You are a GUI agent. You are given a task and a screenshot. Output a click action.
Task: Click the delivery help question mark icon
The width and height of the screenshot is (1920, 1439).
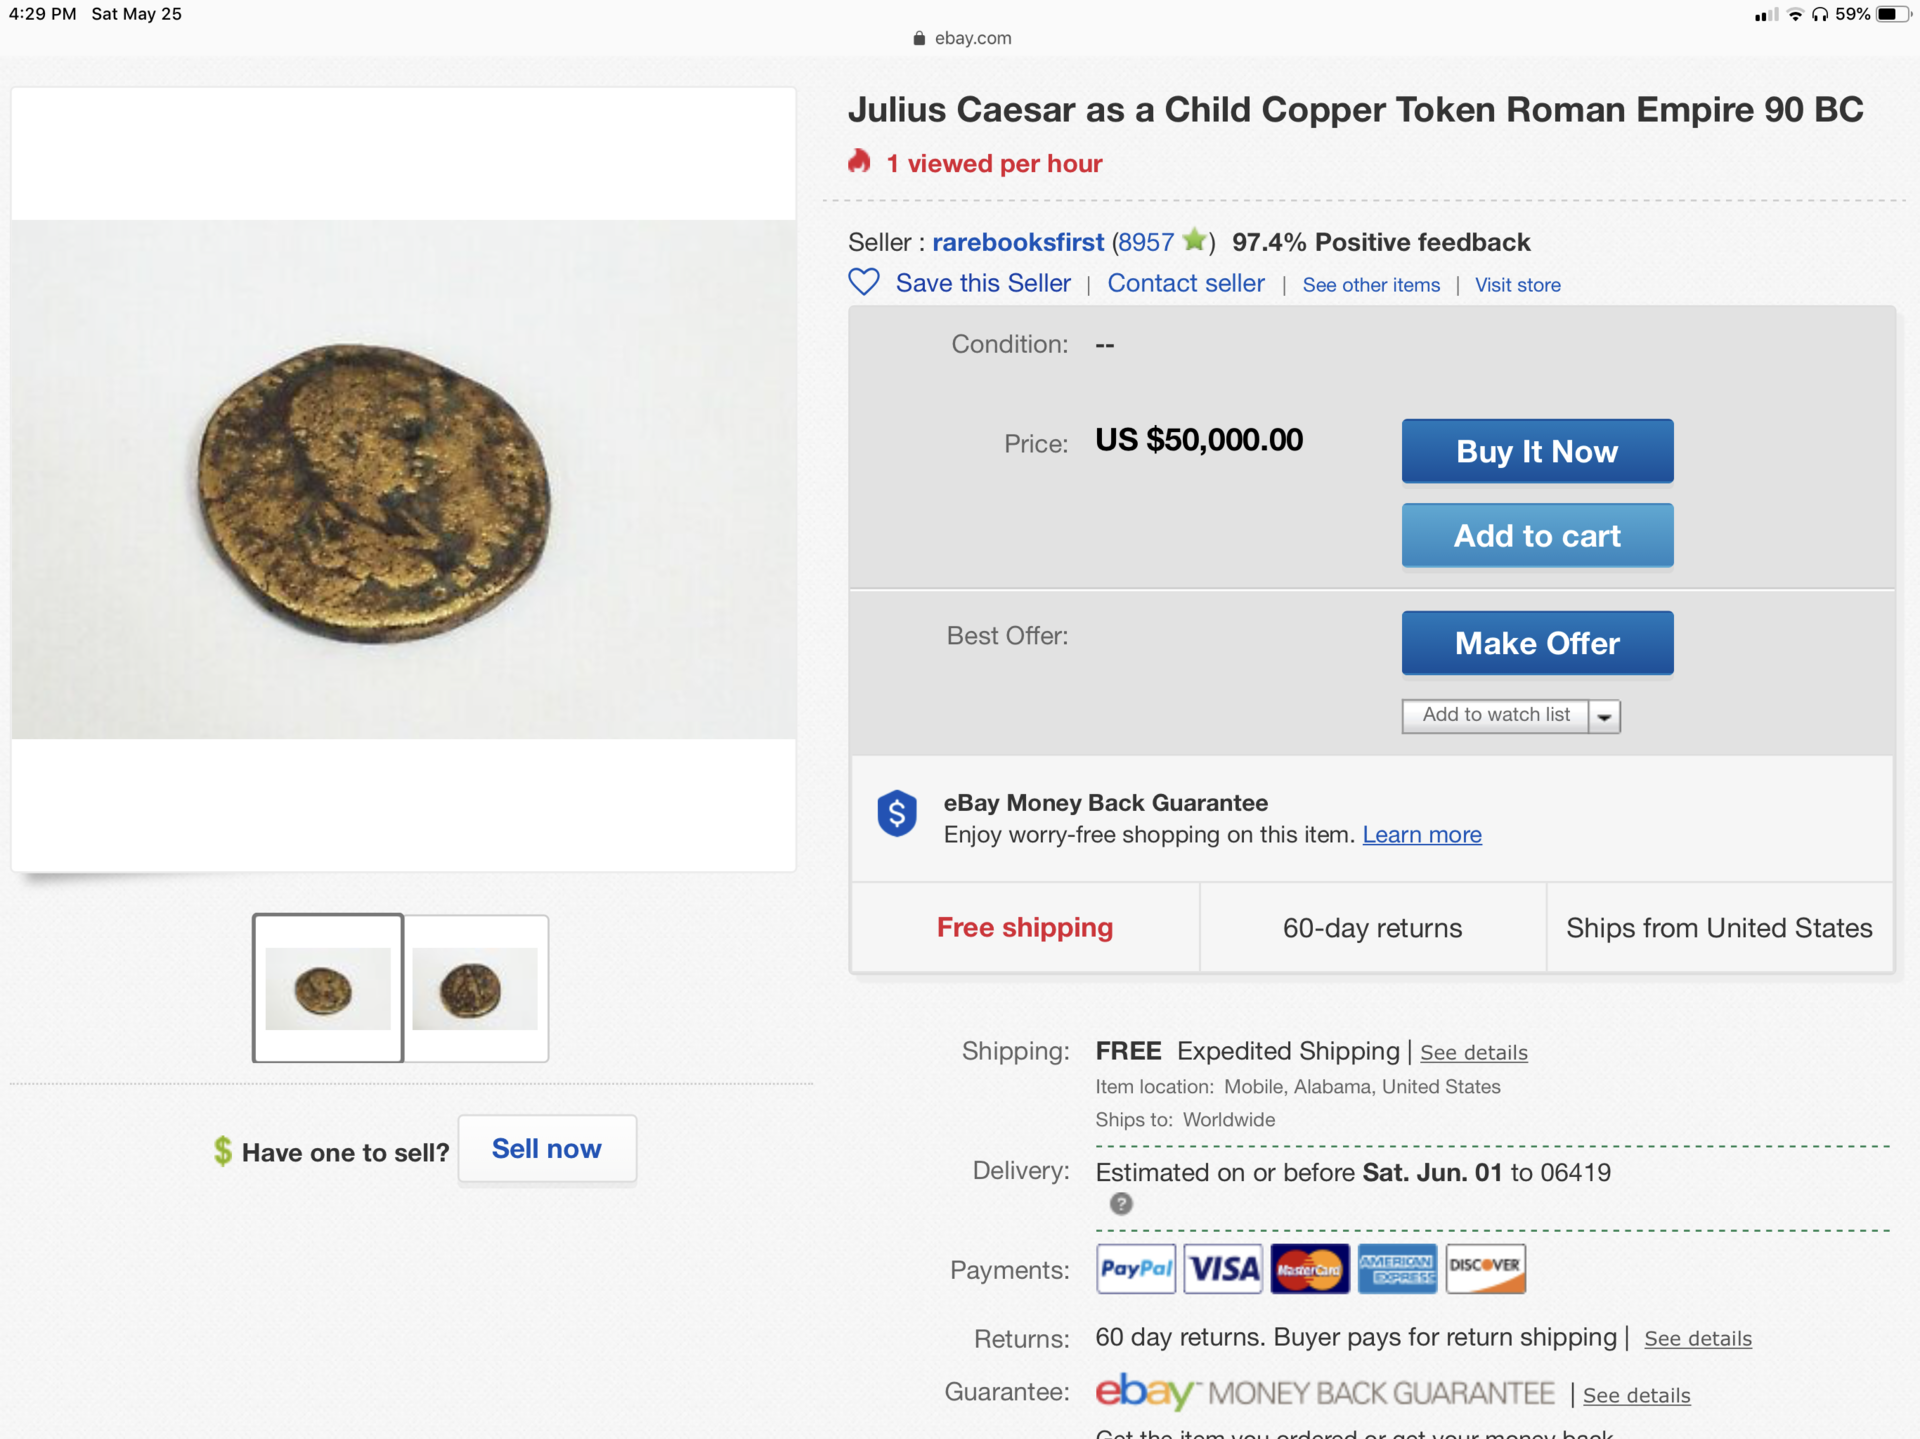1121,1204
